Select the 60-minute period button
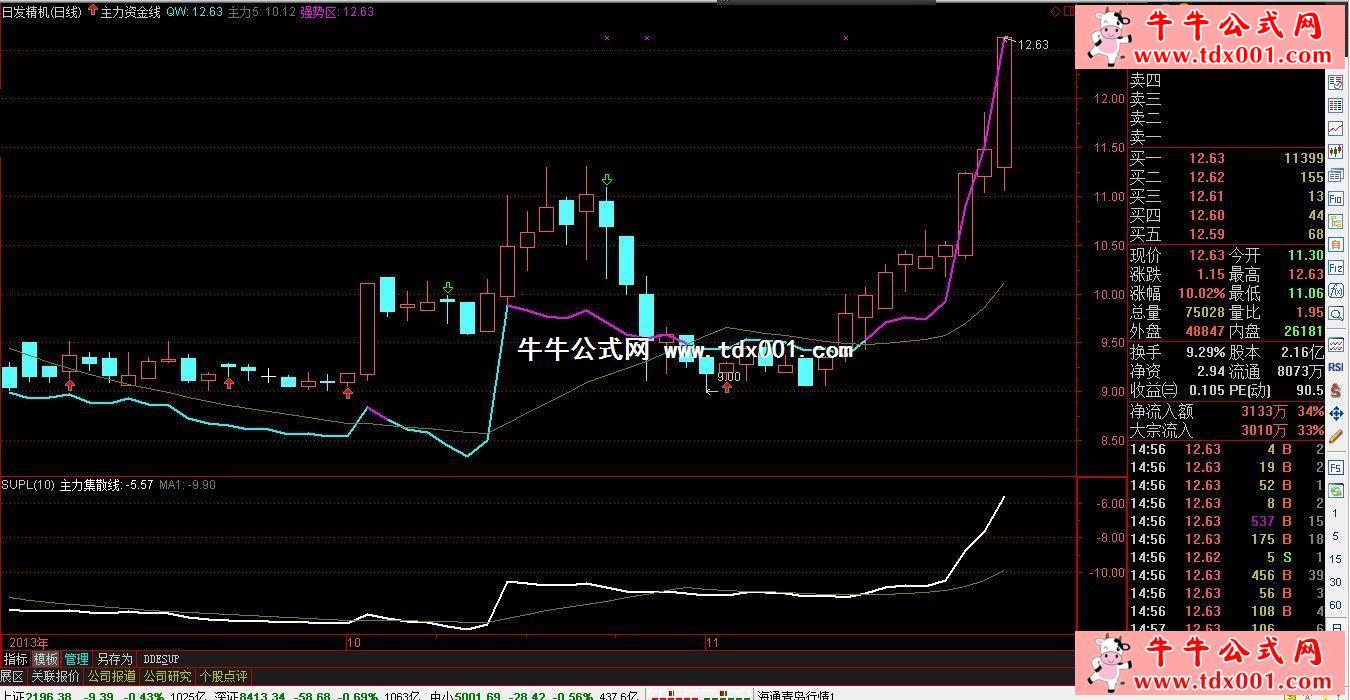1350x700 pixels. [x=1336, y=605]
